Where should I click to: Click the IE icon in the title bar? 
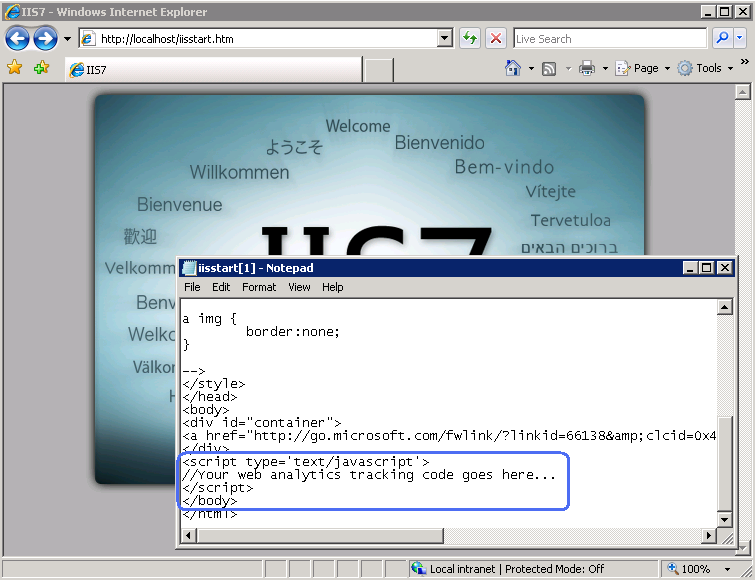(x=13, y=12)
